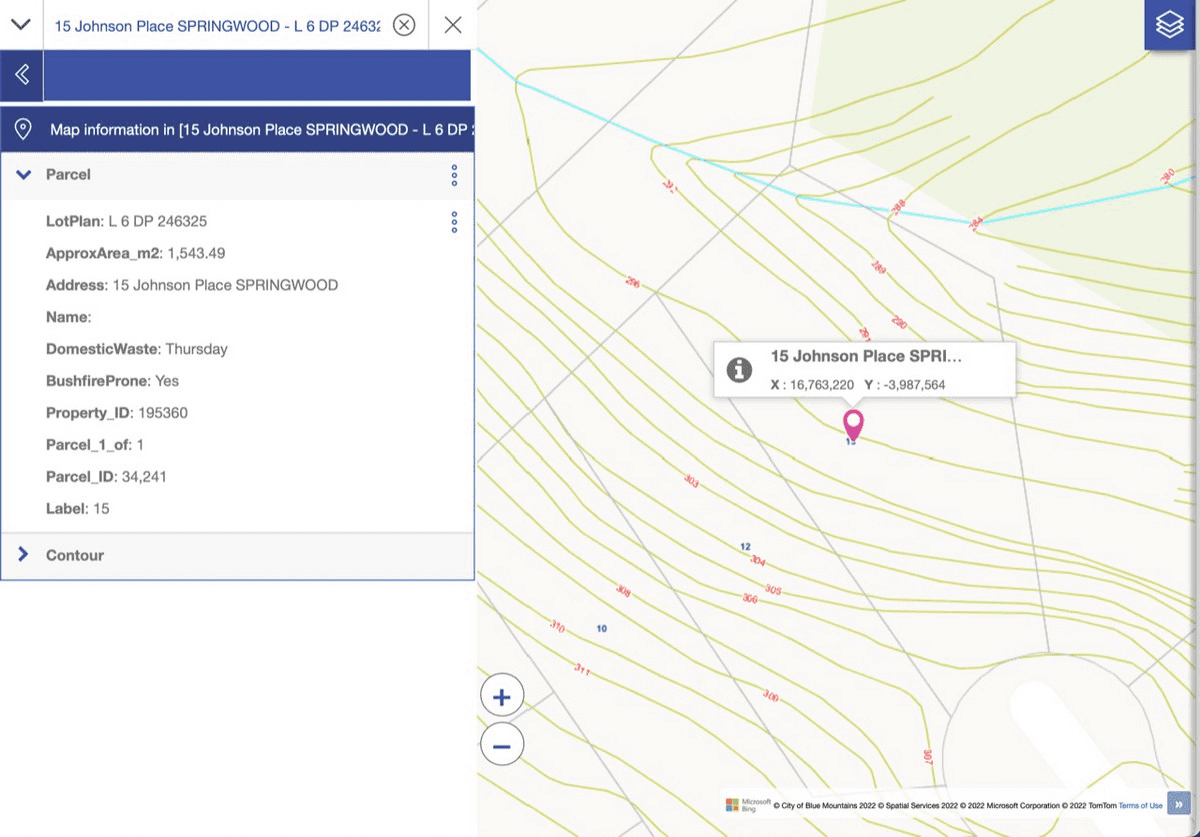Screen dimensions: 1200x837
Task: Click the empty Name field row
Action: pyautogui.click(x=69, y=317)
